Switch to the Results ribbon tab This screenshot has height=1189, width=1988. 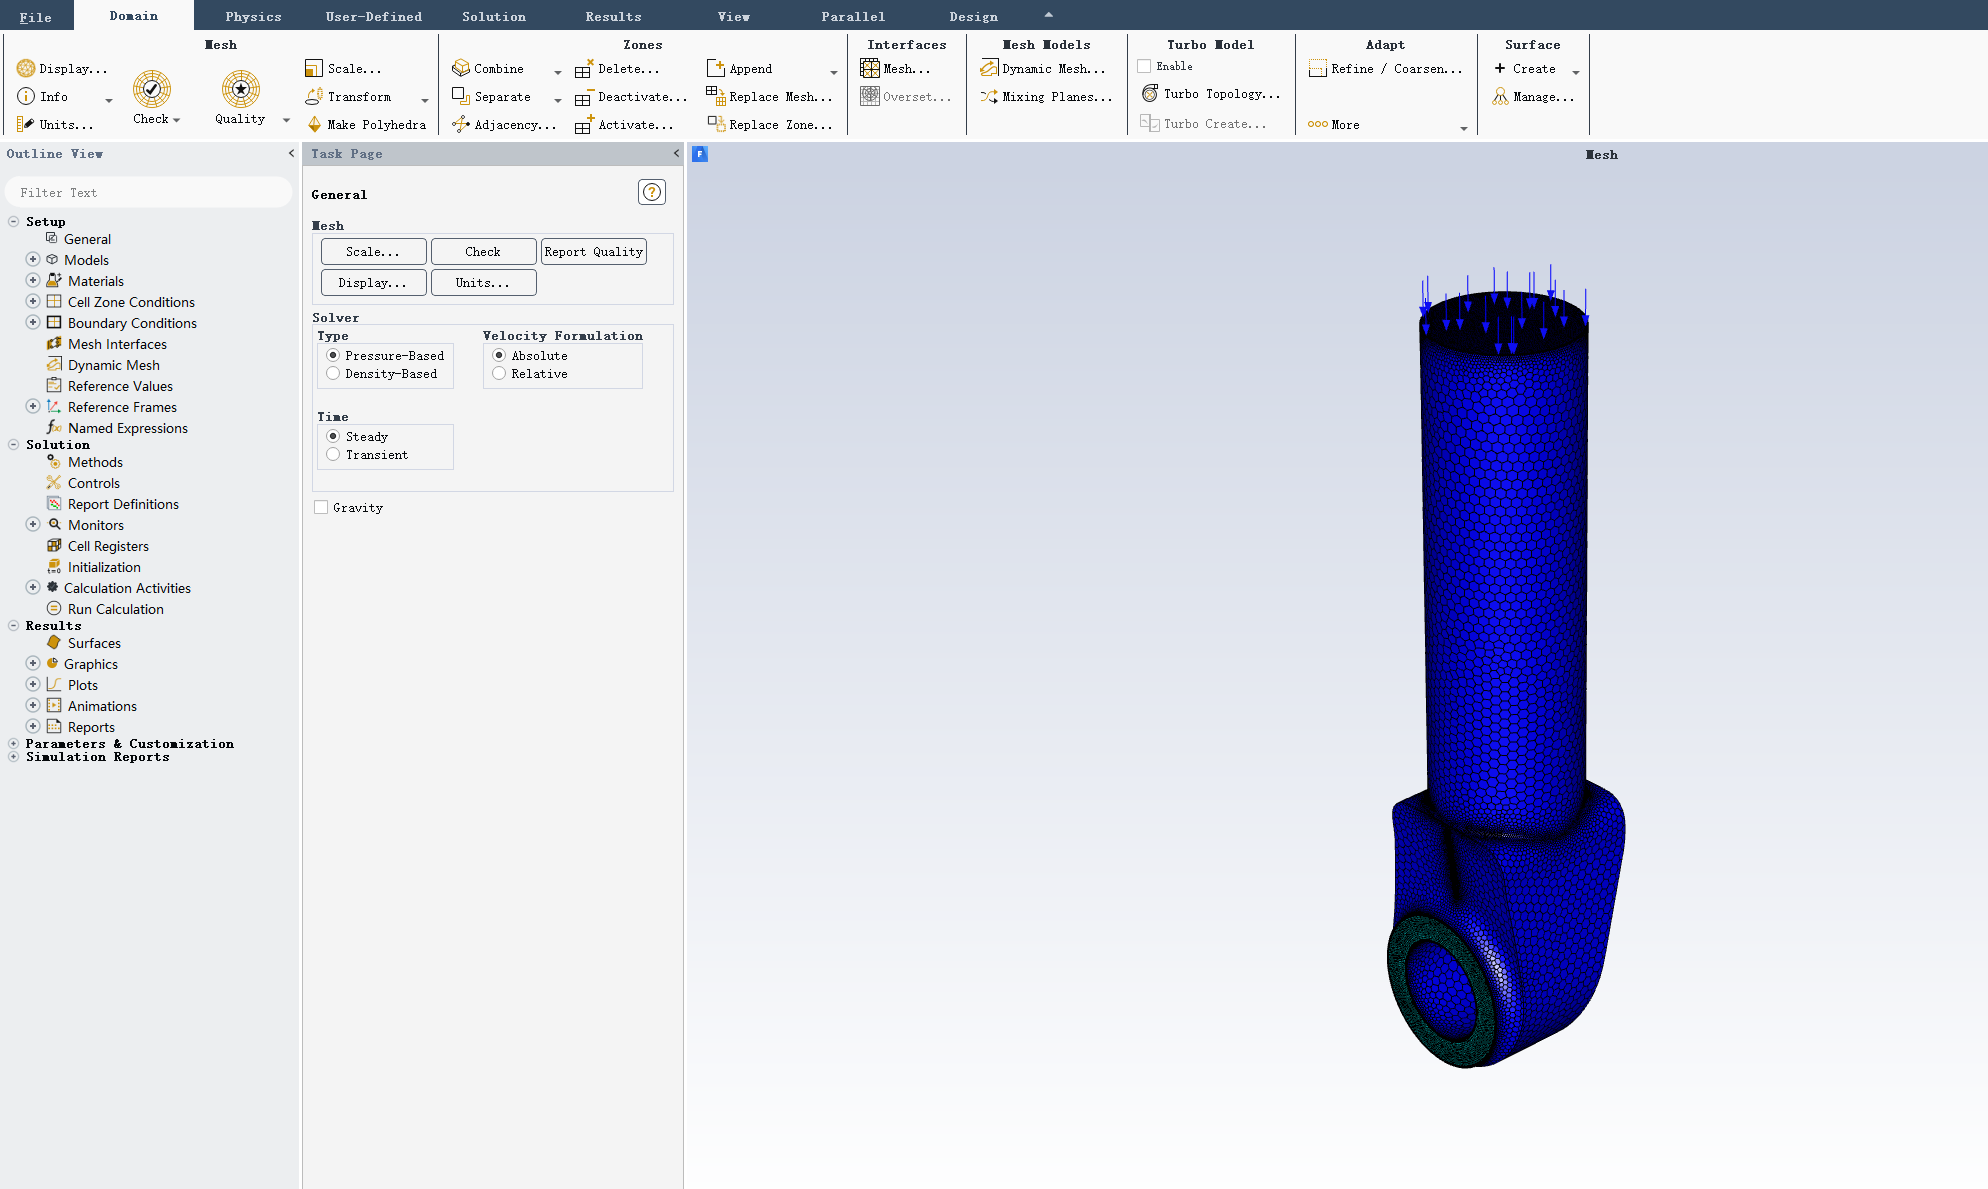click(x=614, y=16)
